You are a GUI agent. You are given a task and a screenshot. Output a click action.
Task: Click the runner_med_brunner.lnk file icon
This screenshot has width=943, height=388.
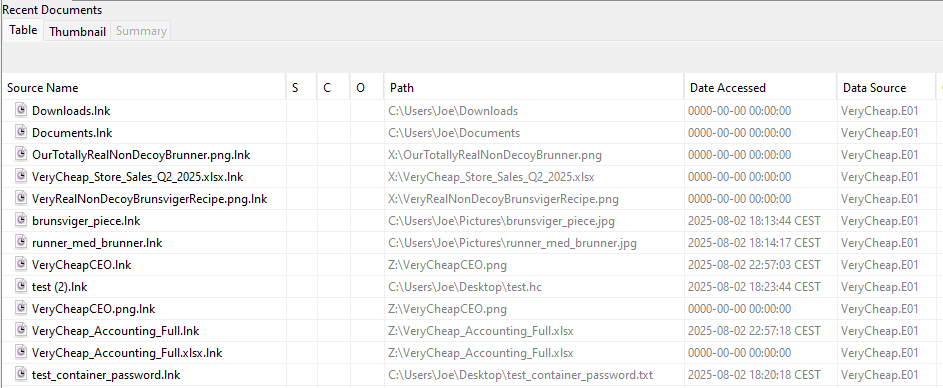click(x=22, y=243)
